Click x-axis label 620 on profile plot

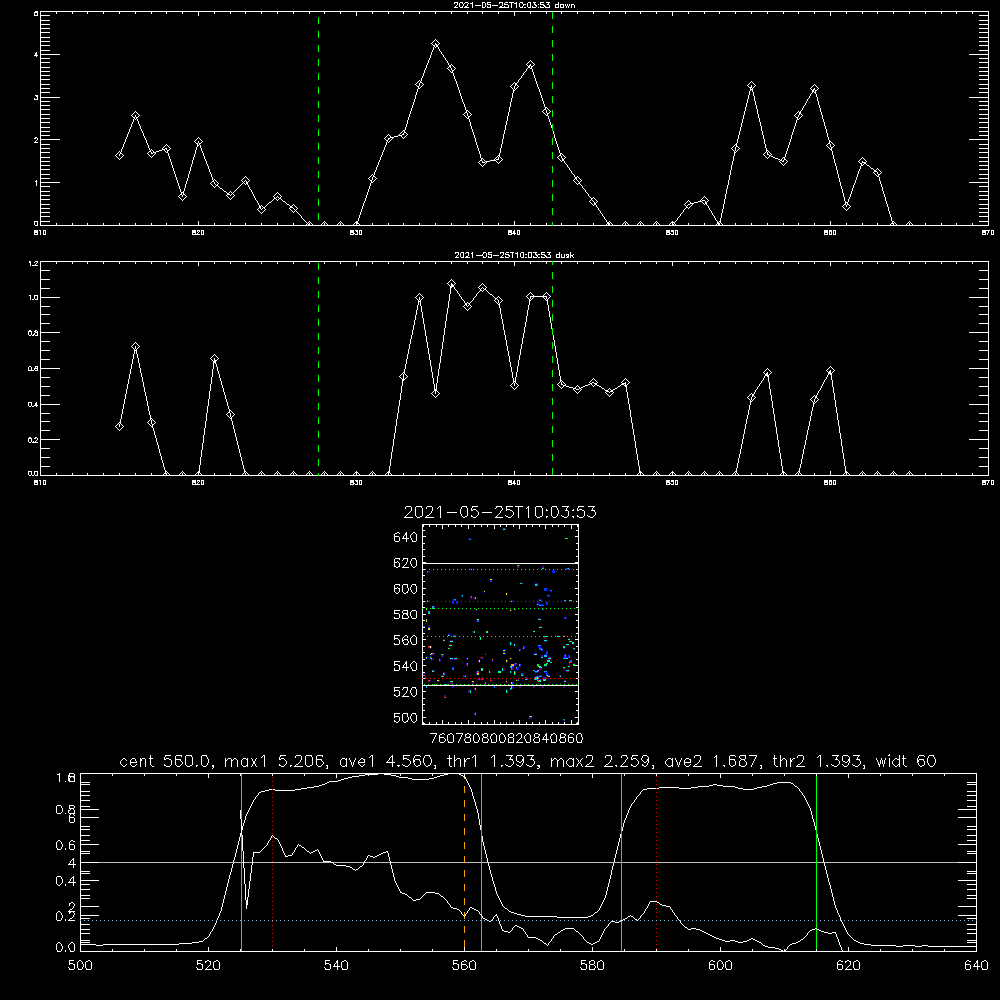tap(848, 966)
